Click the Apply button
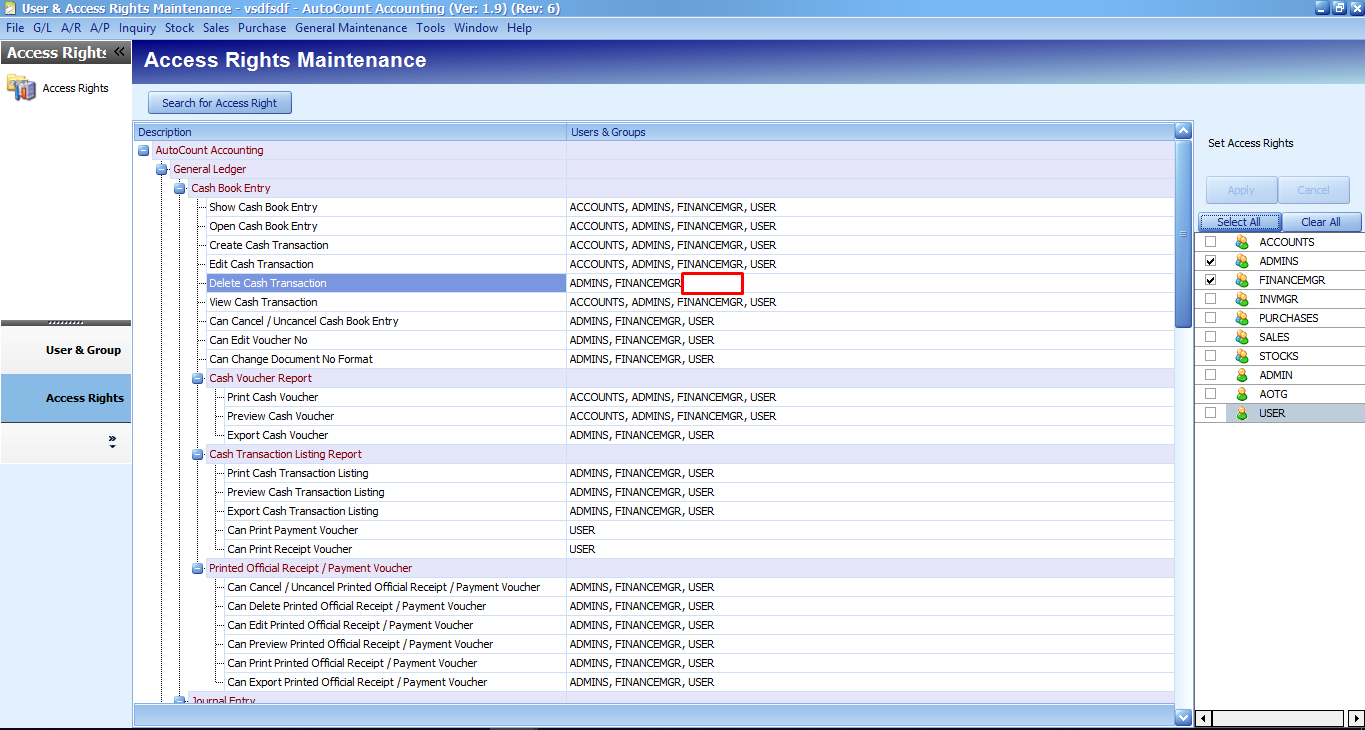Screen dimensions: 1365x730 pos(1241,190)
